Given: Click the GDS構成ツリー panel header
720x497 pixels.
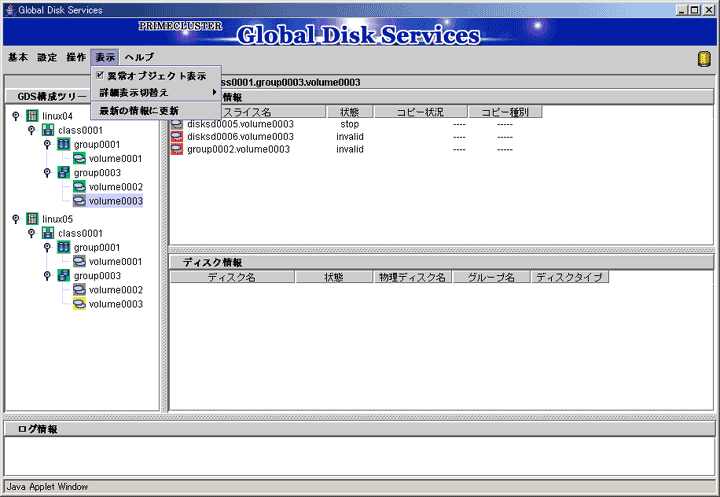Looking at the screenshot, I should (x=51, y=96).
